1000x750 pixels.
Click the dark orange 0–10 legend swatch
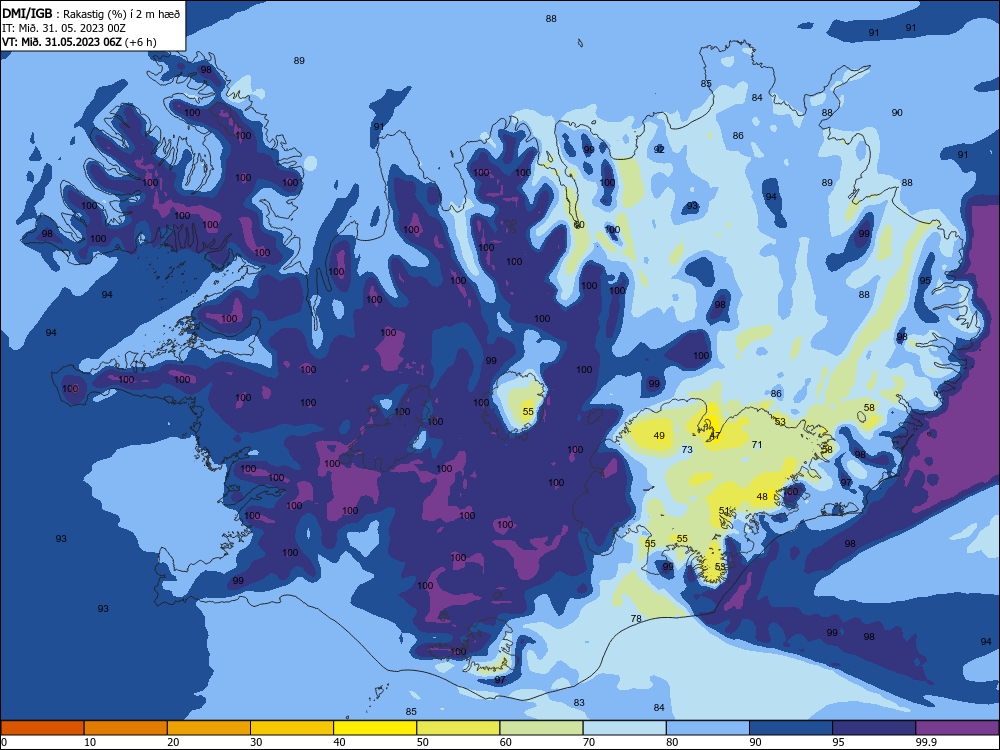pos(42,728)
